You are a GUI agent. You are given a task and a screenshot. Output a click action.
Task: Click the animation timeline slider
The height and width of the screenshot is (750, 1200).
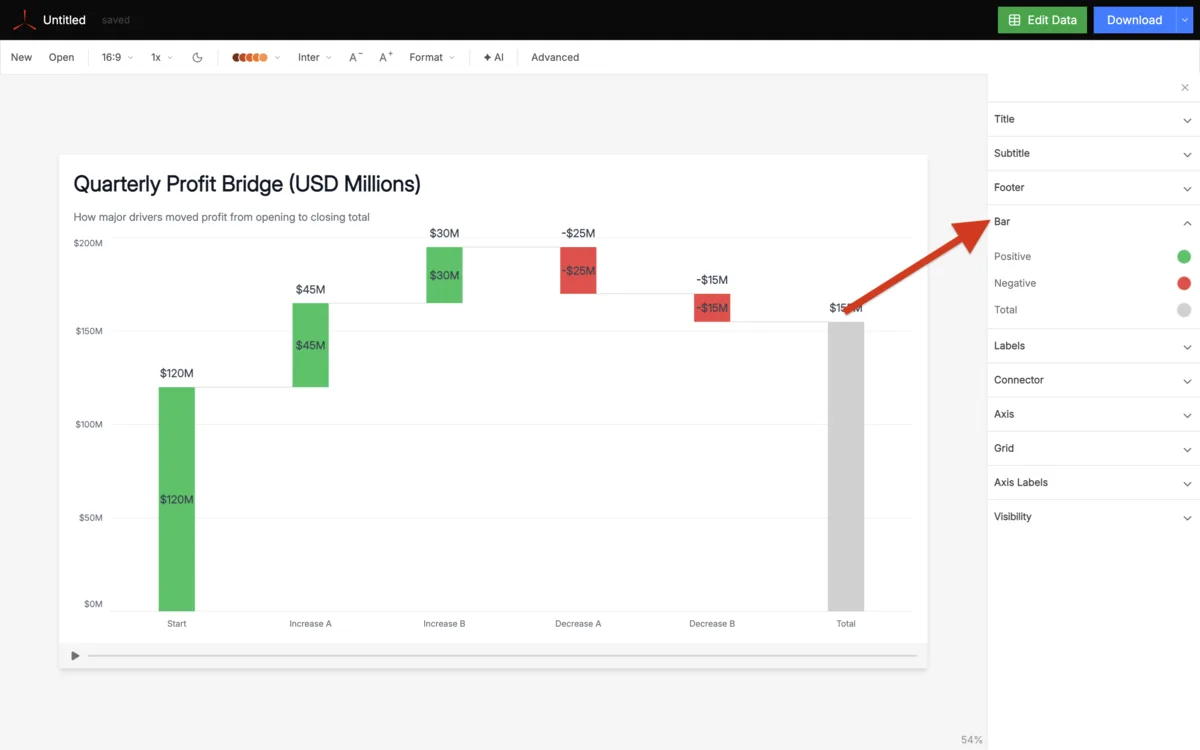click(502, 656)
